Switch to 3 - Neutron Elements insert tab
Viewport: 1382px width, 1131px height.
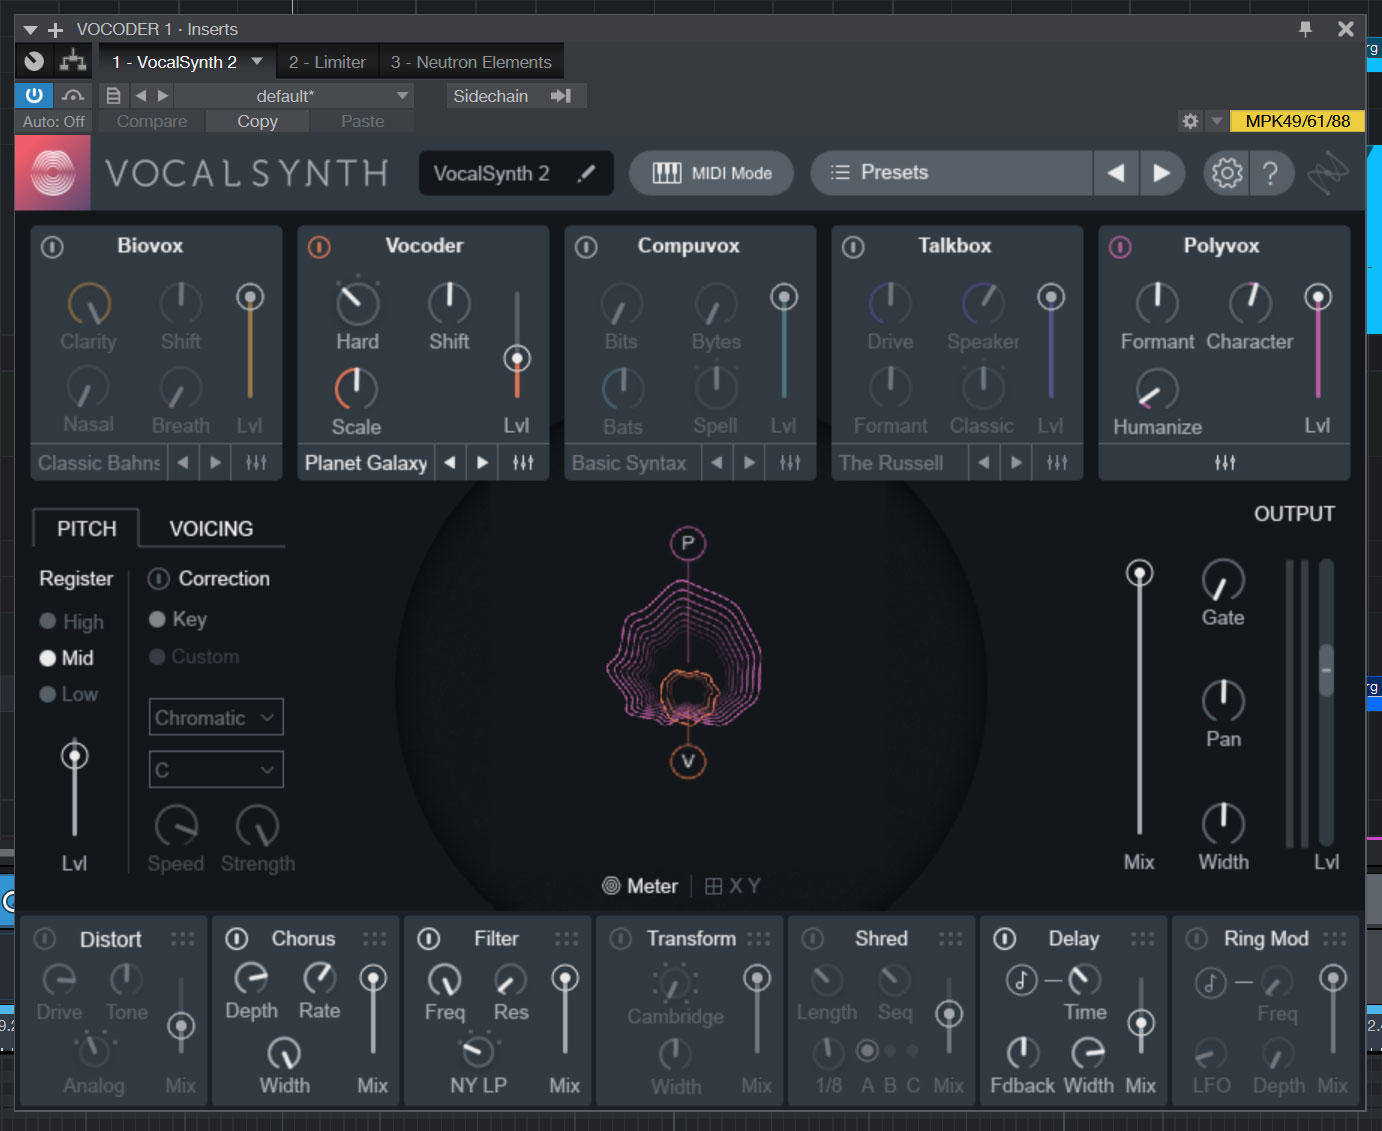pos(471,62)
